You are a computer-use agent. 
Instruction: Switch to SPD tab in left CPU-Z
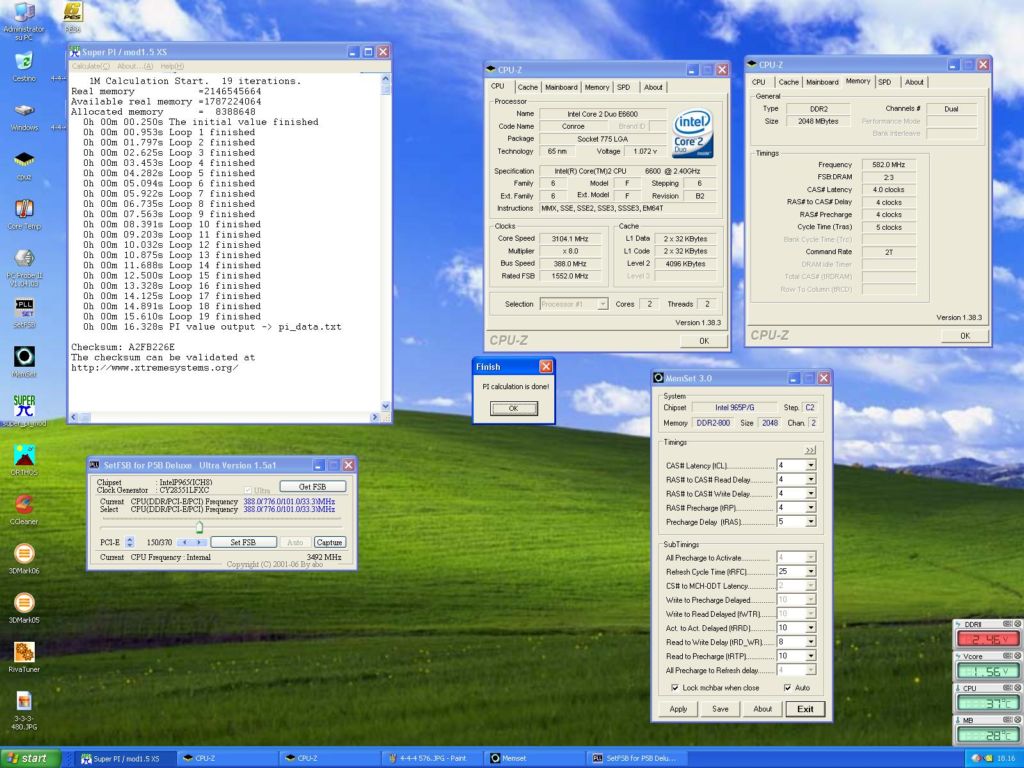[624, 87]
